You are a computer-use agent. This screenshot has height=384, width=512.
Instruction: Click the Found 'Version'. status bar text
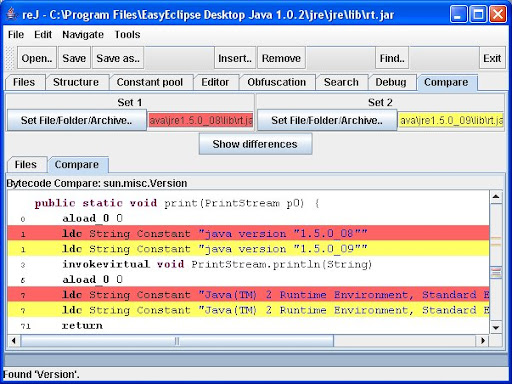click(41, 374)
